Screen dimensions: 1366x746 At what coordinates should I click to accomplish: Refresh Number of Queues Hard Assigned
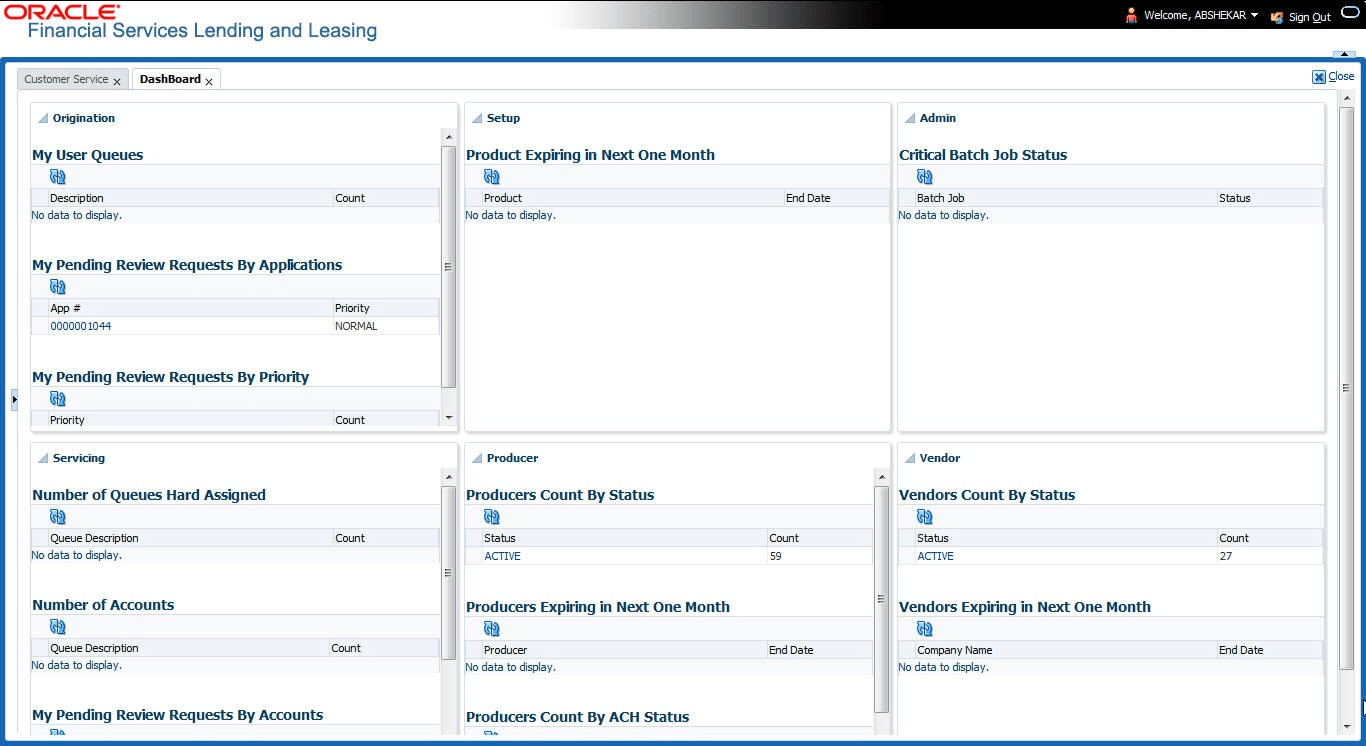pos(58,517)
